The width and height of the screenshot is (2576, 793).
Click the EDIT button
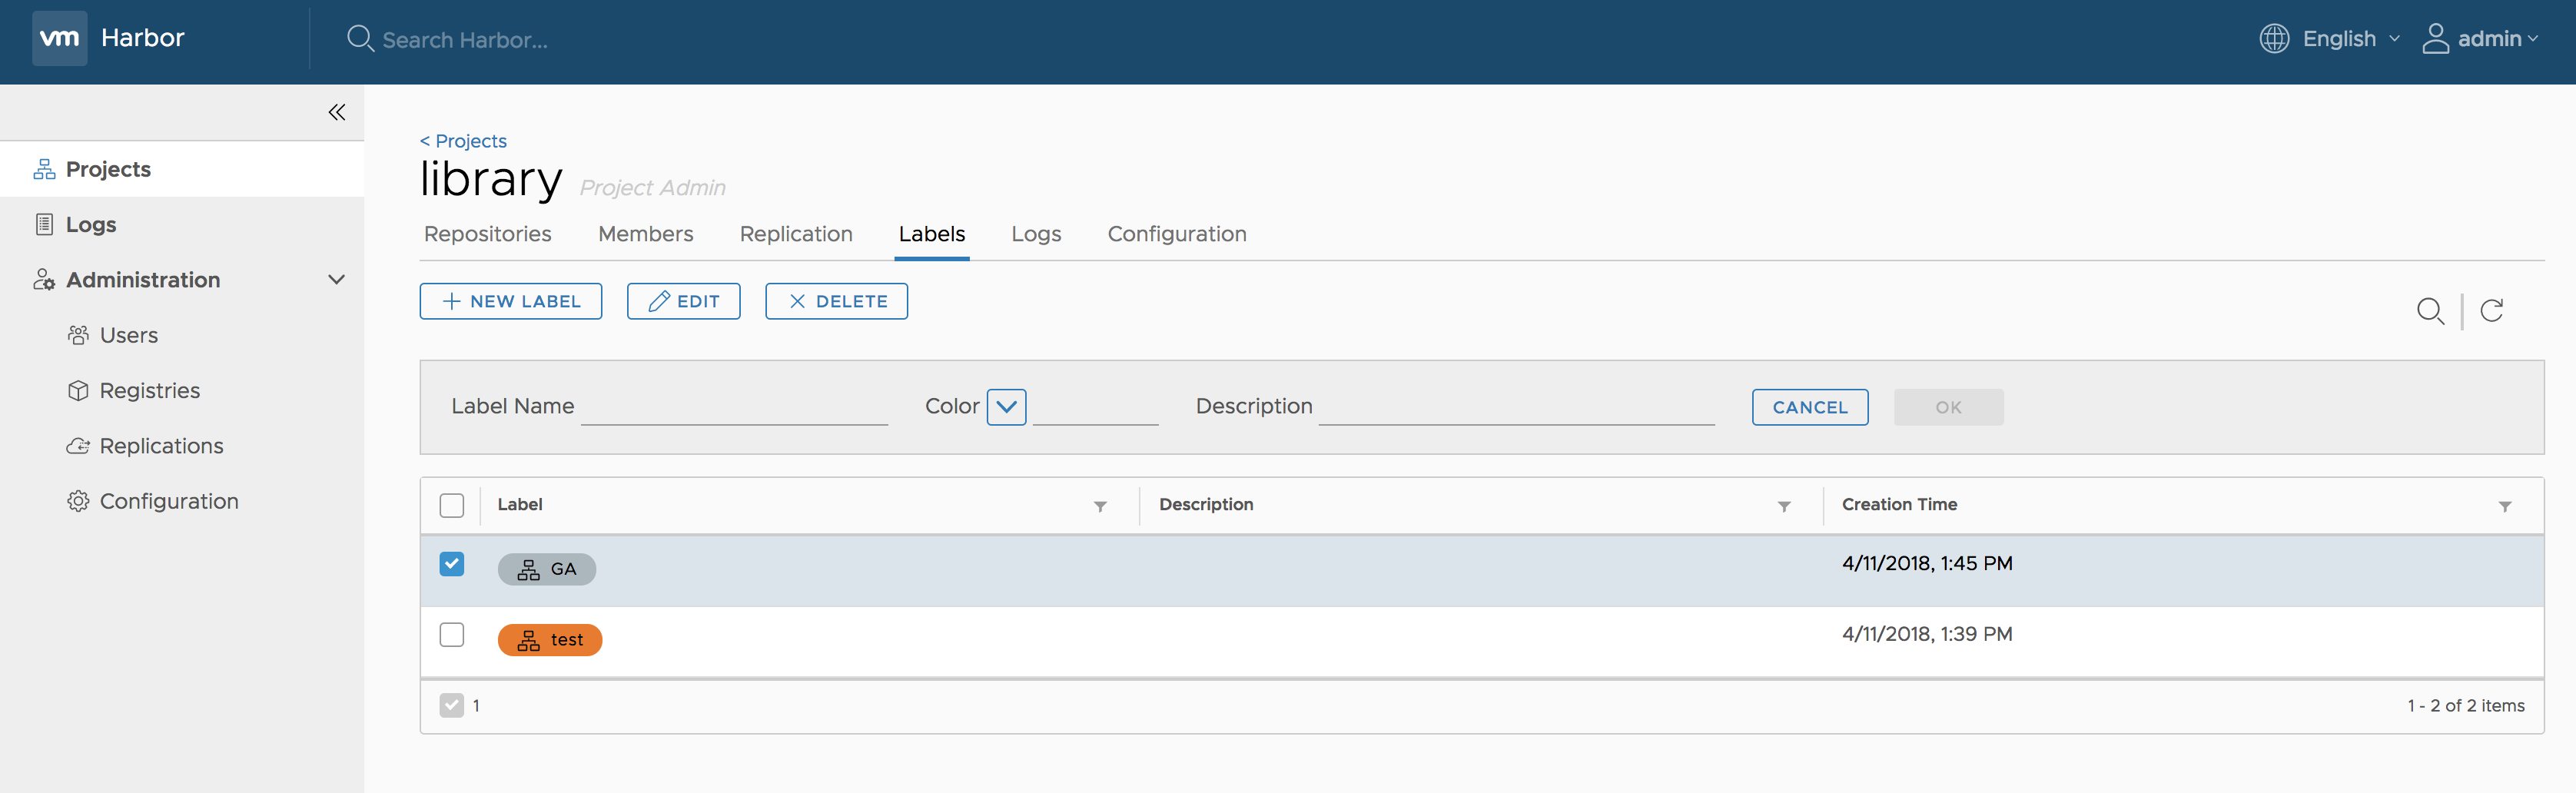[x=683, y=301]
